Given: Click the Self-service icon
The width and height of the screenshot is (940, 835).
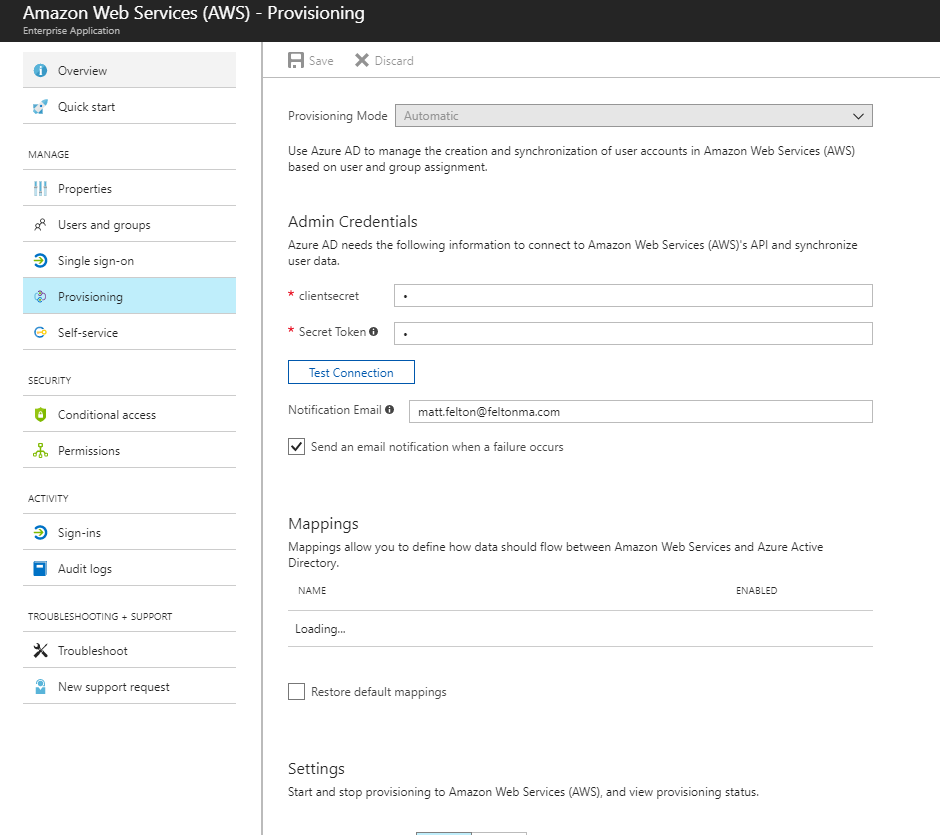Looking at the screenshot, I should [x=40, y=333].
